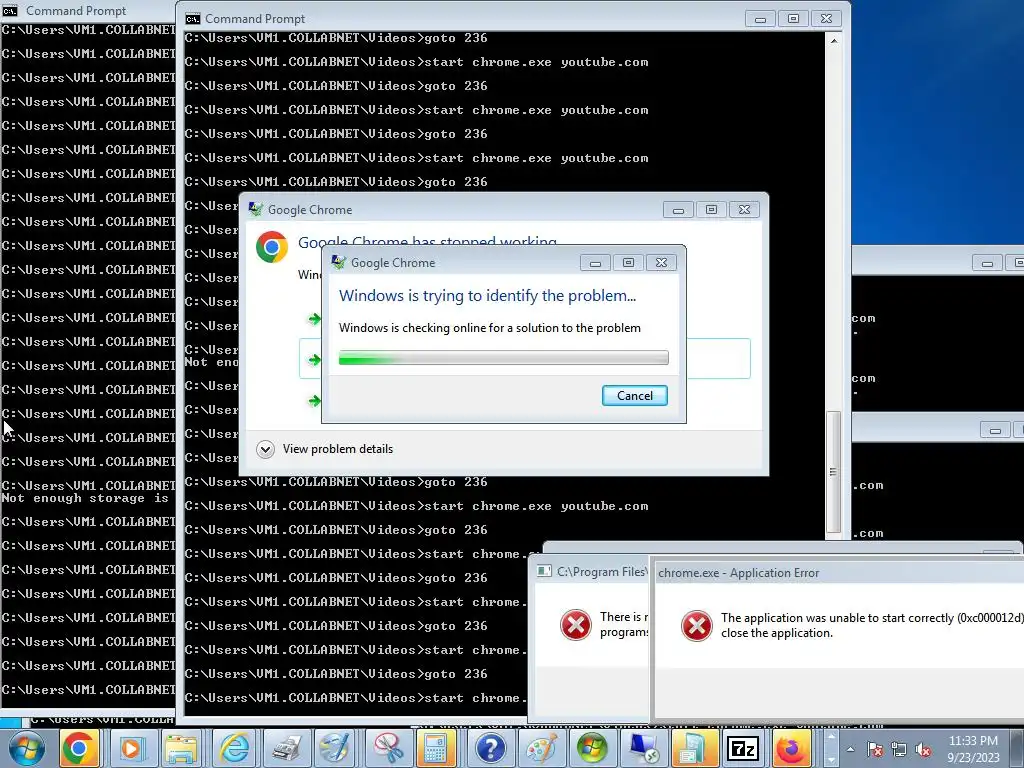Image resolution: width=1024 pixels, height=768 pixels.
Task: Click 'Windows is trying to identify the problem...' heading
Action: click(x=487, y=296)
